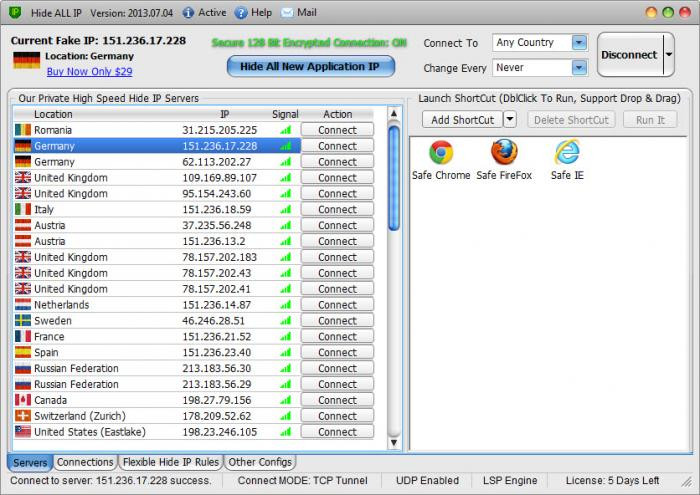Open the Help question mark icon
The width and height of the screenshot is (700, 495).
pos(241,12)
